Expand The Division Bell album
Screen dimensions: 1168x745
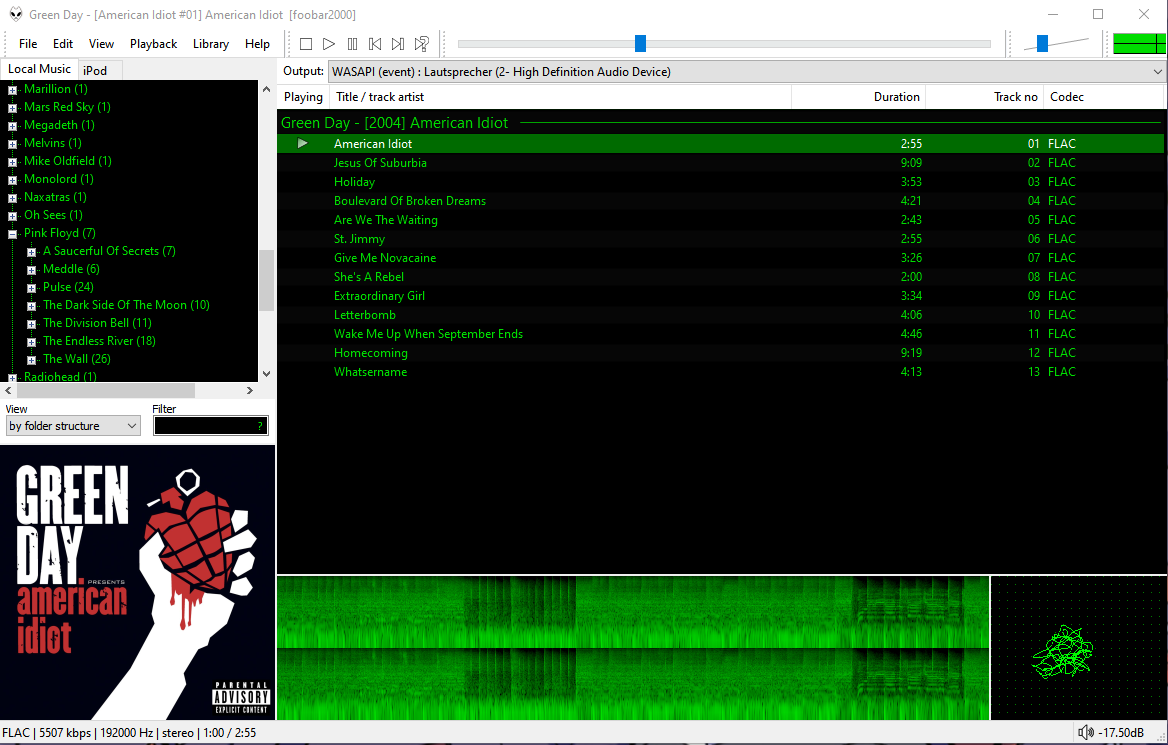[31, 323]
